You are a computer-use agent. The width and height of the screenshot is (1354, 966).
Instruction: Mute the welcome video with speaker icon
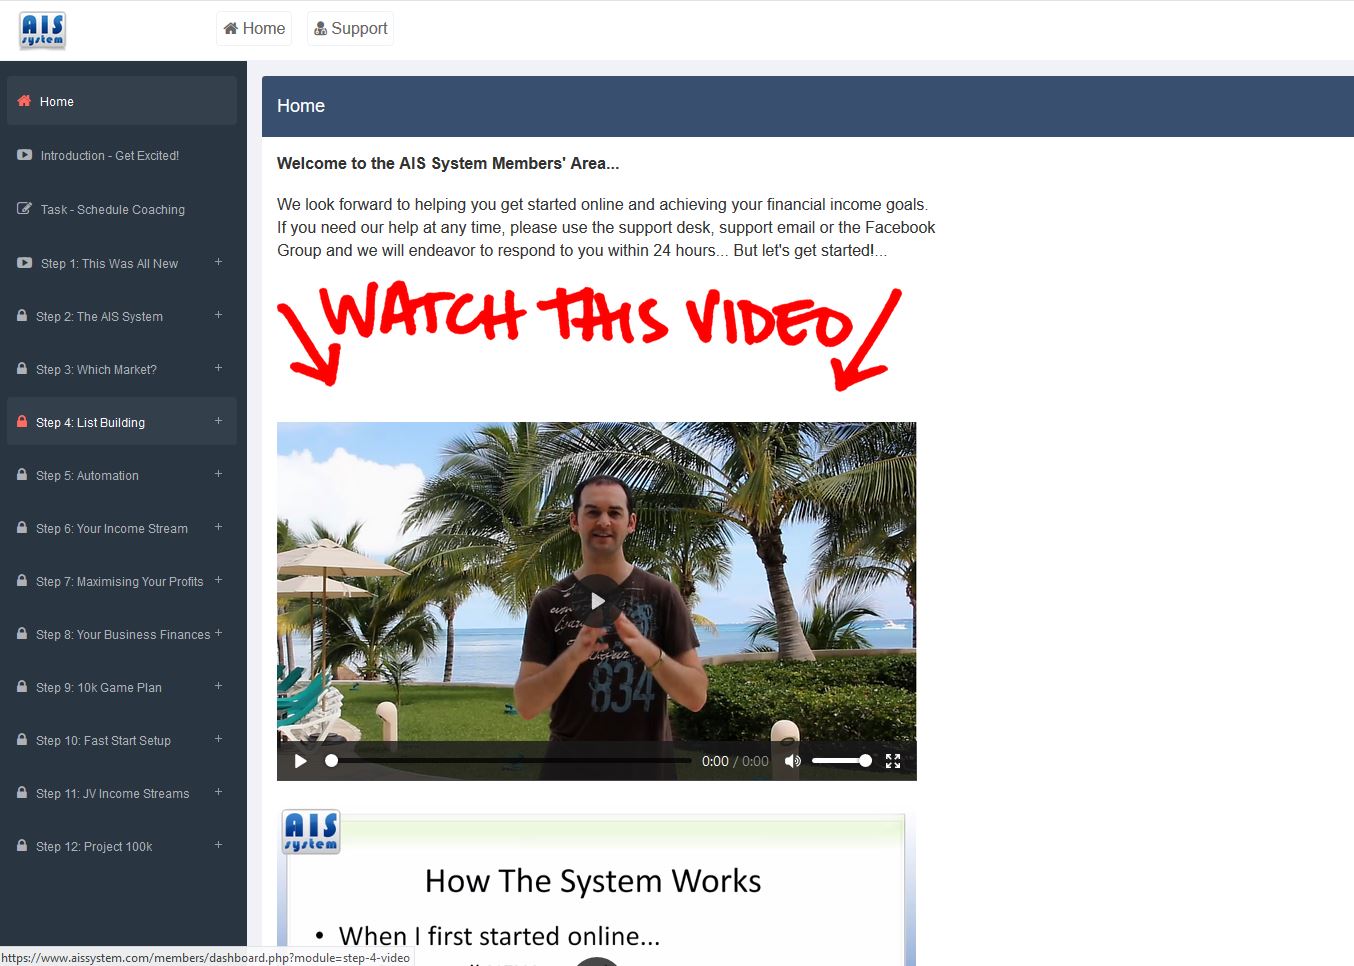[793, 761]
